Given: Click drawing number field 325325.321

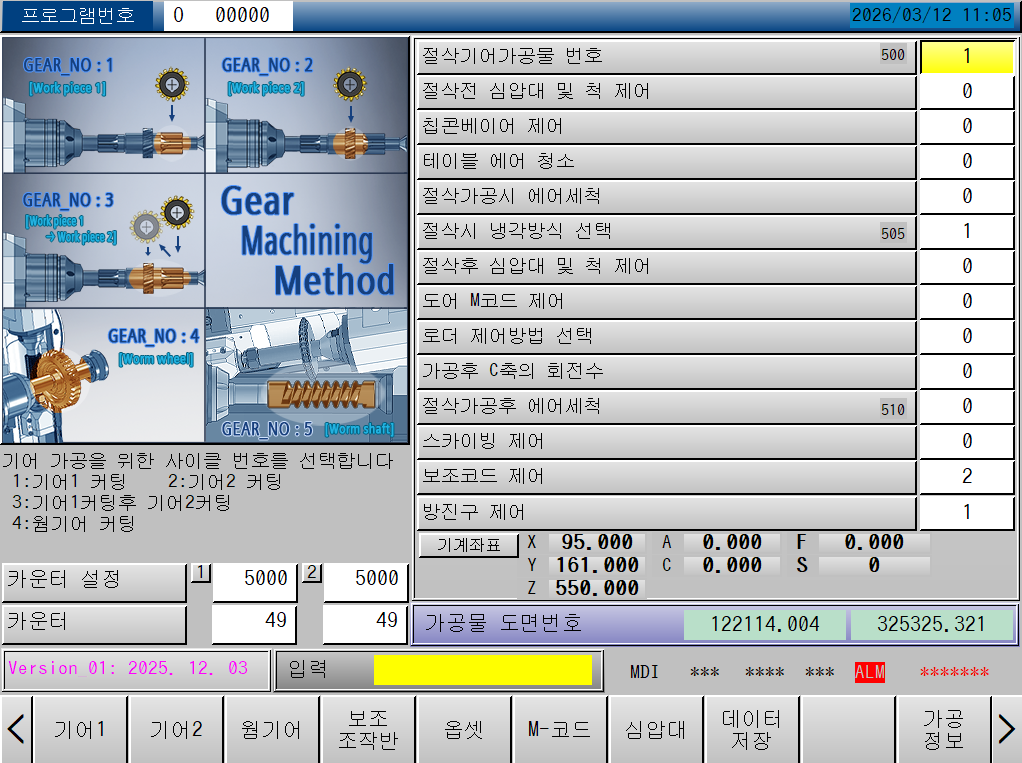Looking at the screenshot, I should pyautogui.click(x=932, y=624).
